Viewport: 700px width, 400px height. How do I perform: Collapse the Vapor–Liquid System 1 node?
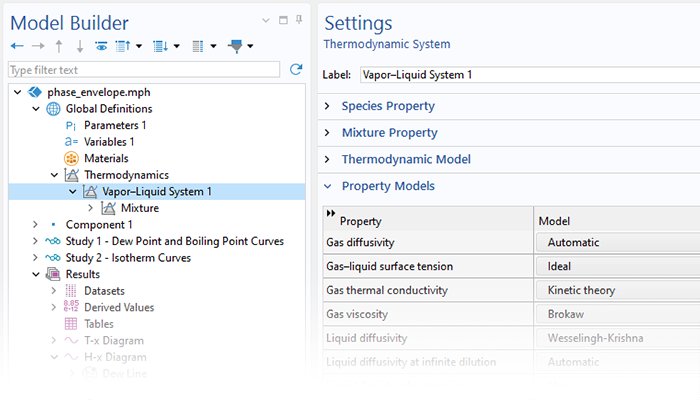pos(72,192)
